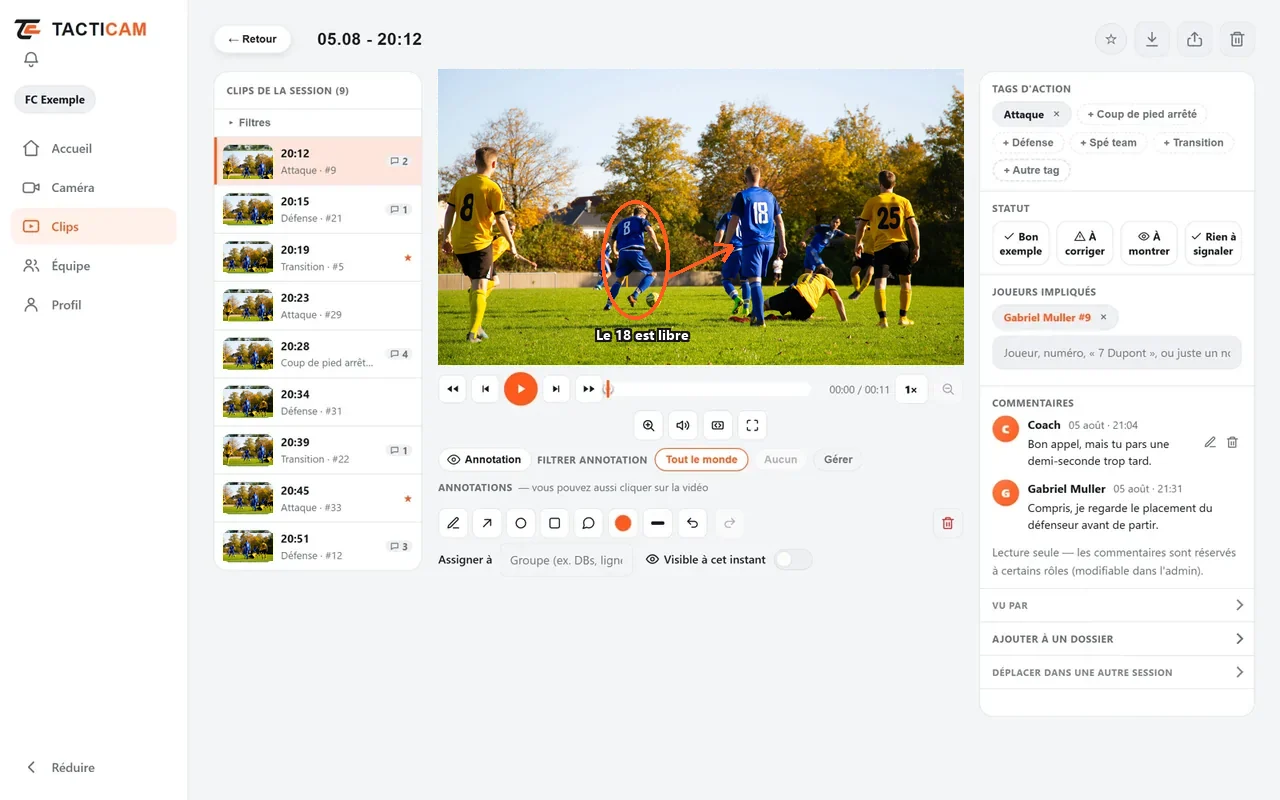1280x800 pixels.
Task: Undo last annotation
Action: [692, 523]
